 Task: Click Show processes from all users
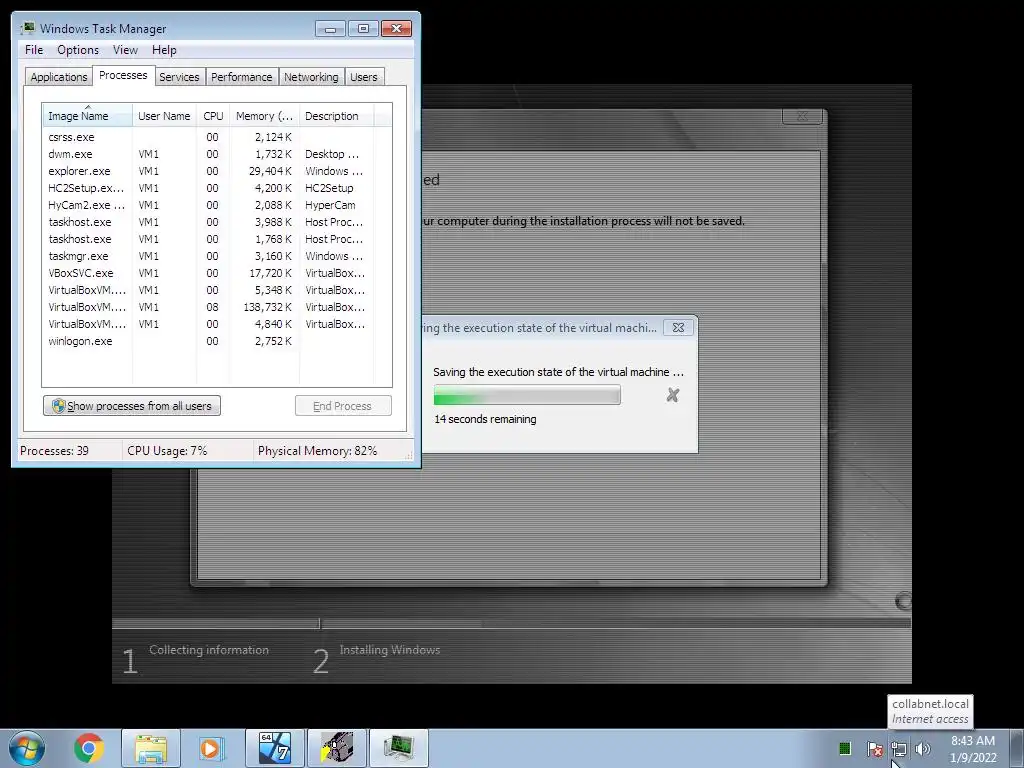point(132,406)
